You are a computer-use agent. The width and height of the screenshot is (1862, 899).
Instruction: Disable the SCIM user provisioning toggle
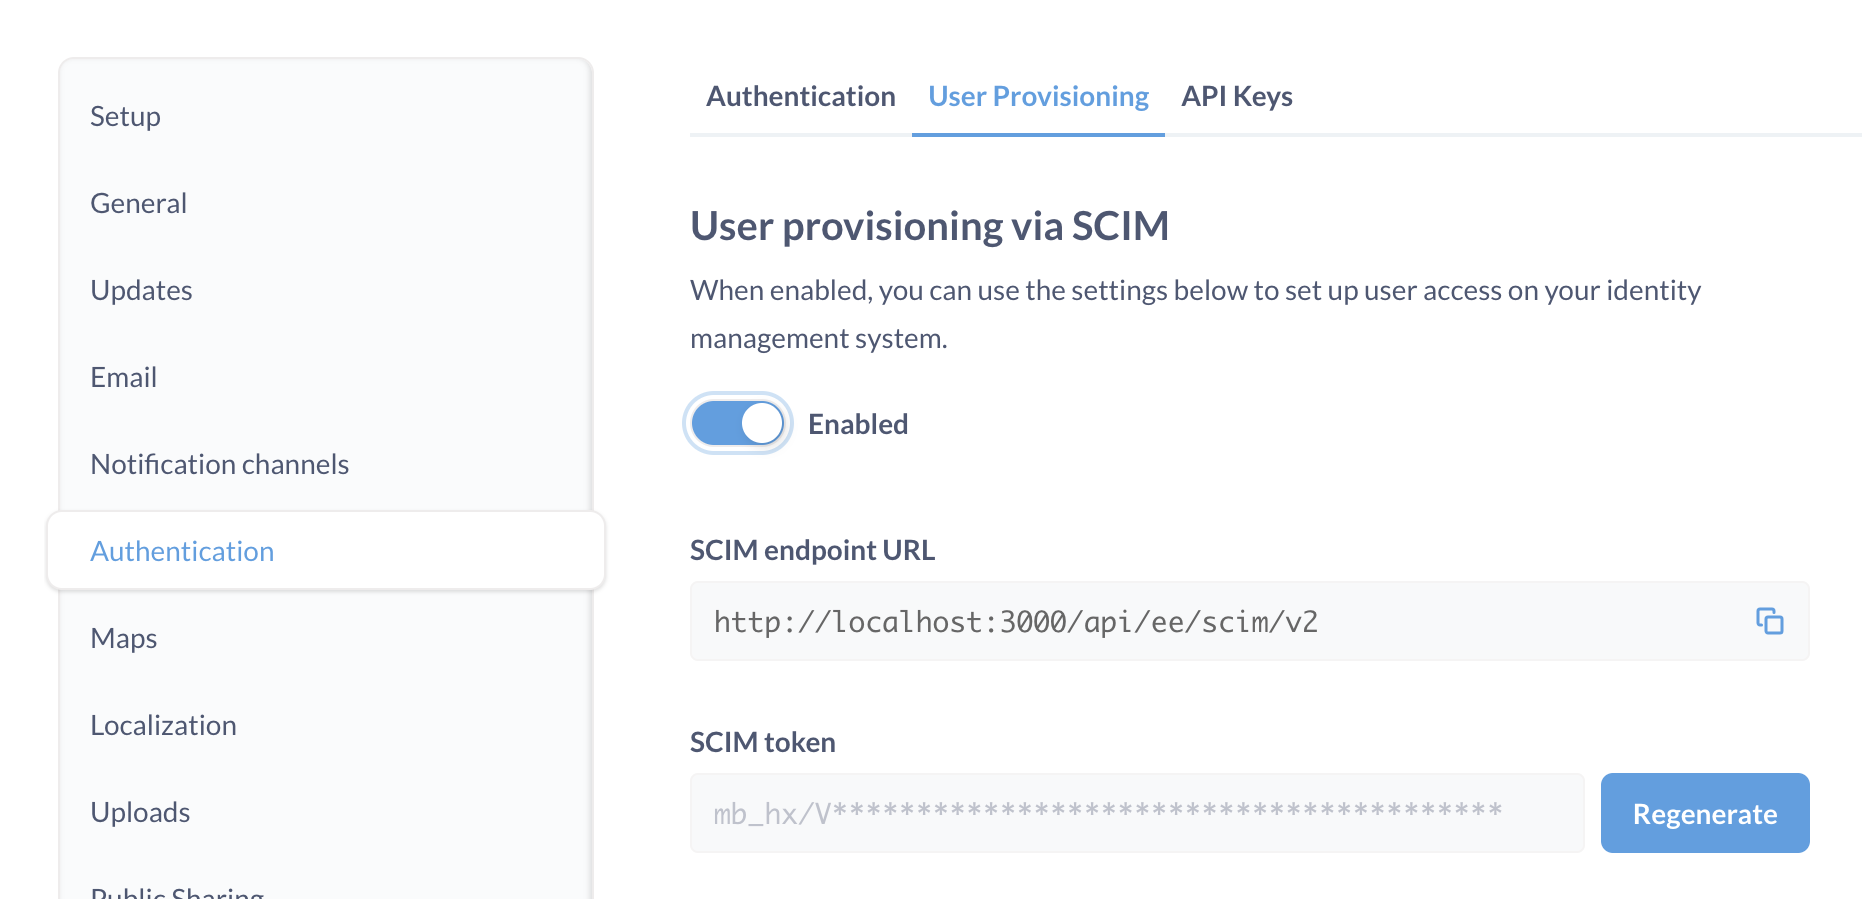738,424
